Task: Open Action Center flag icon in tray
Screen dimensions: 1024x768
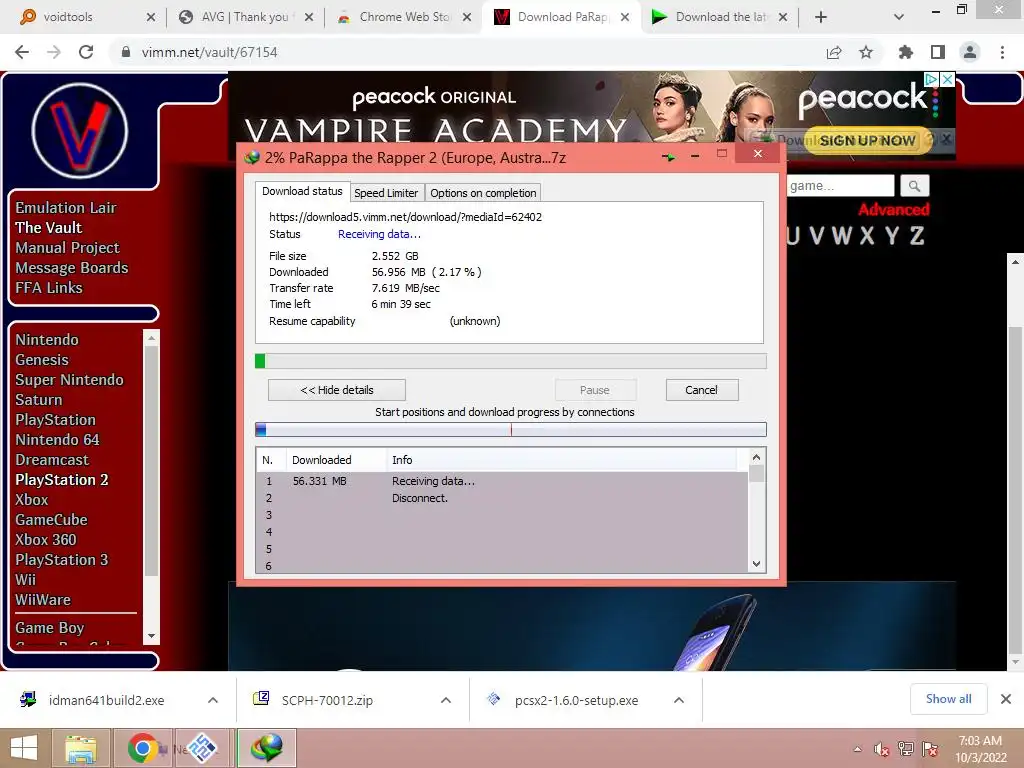Action: click(930, 749)
